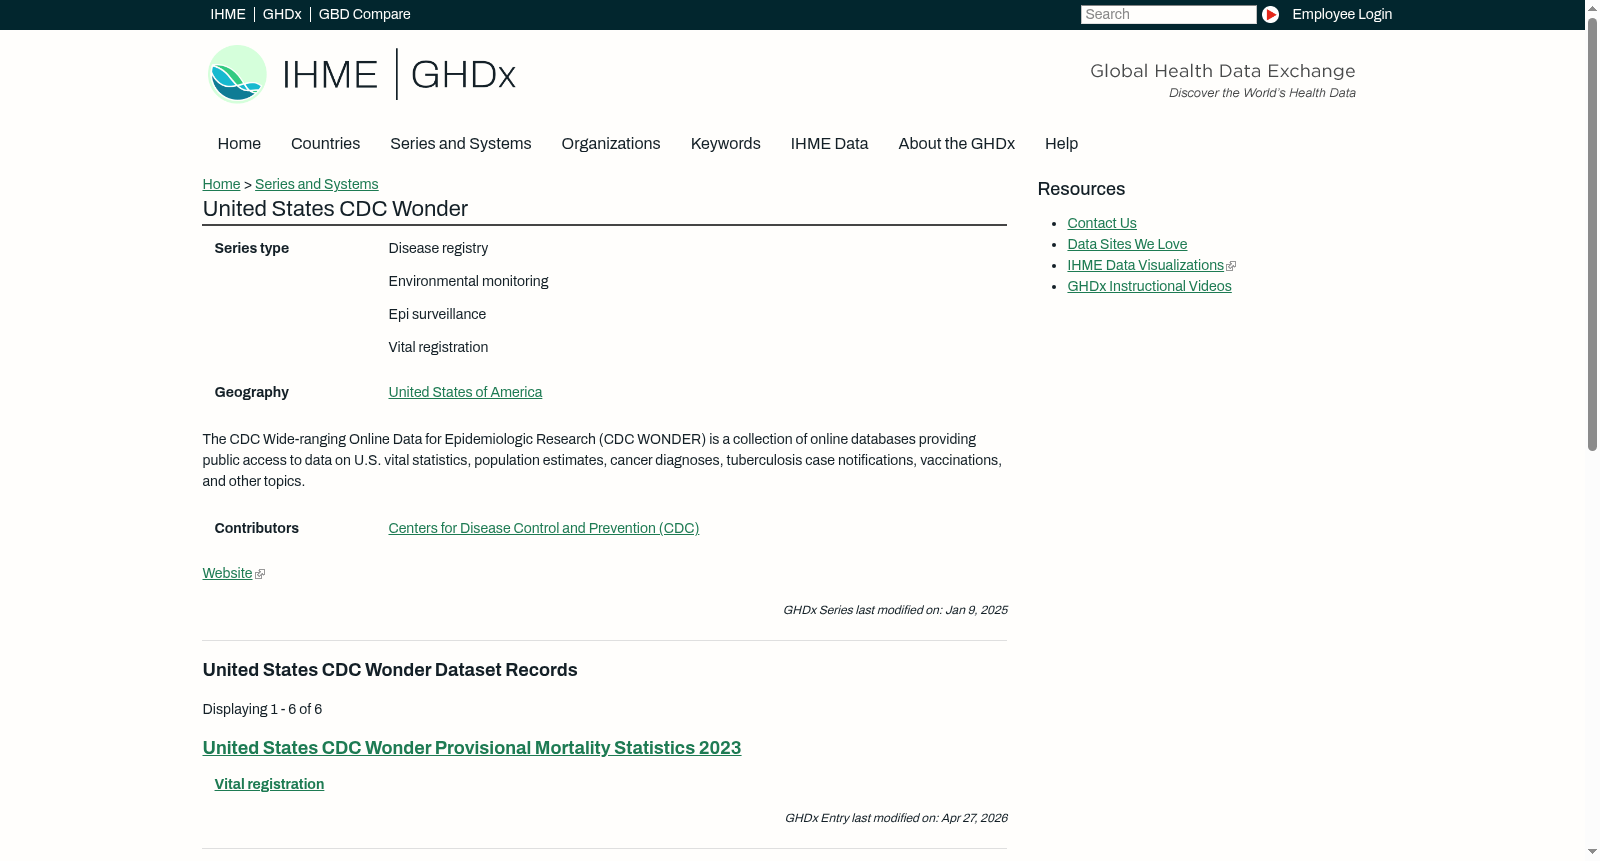Open the Help menu
Screen dimensions: 1600x861
click(x=1061, y=143)
